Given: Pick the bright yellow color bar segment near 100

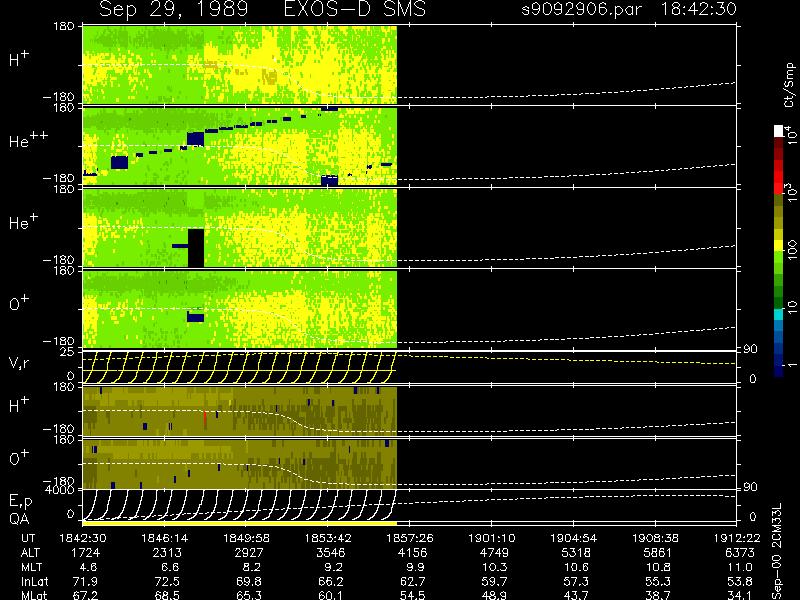Looking at the screenshot, I should 779,245.
